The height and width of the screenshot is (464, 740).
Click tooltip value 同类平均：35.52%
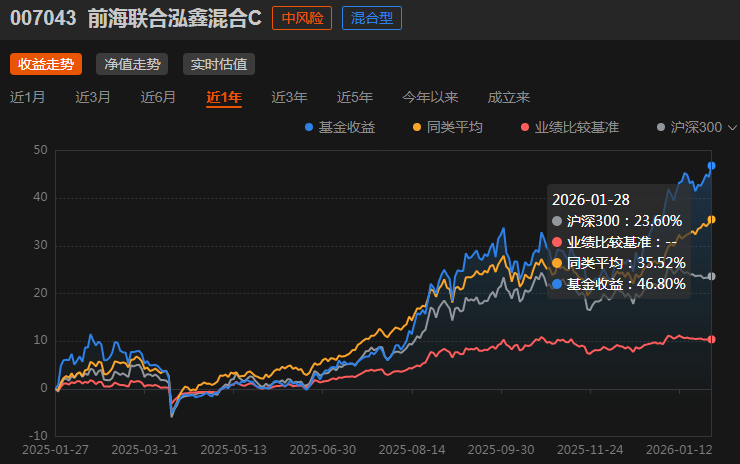pyautogui.click(x=619, y=263)
